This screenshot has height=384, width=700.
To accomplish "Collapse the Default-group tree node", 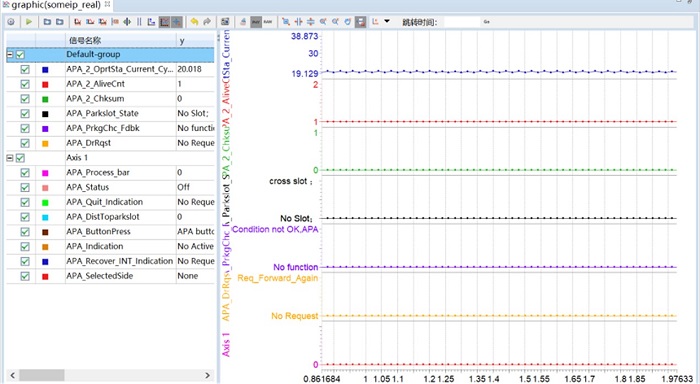I will pyautogui.click(x=10, y=54).
